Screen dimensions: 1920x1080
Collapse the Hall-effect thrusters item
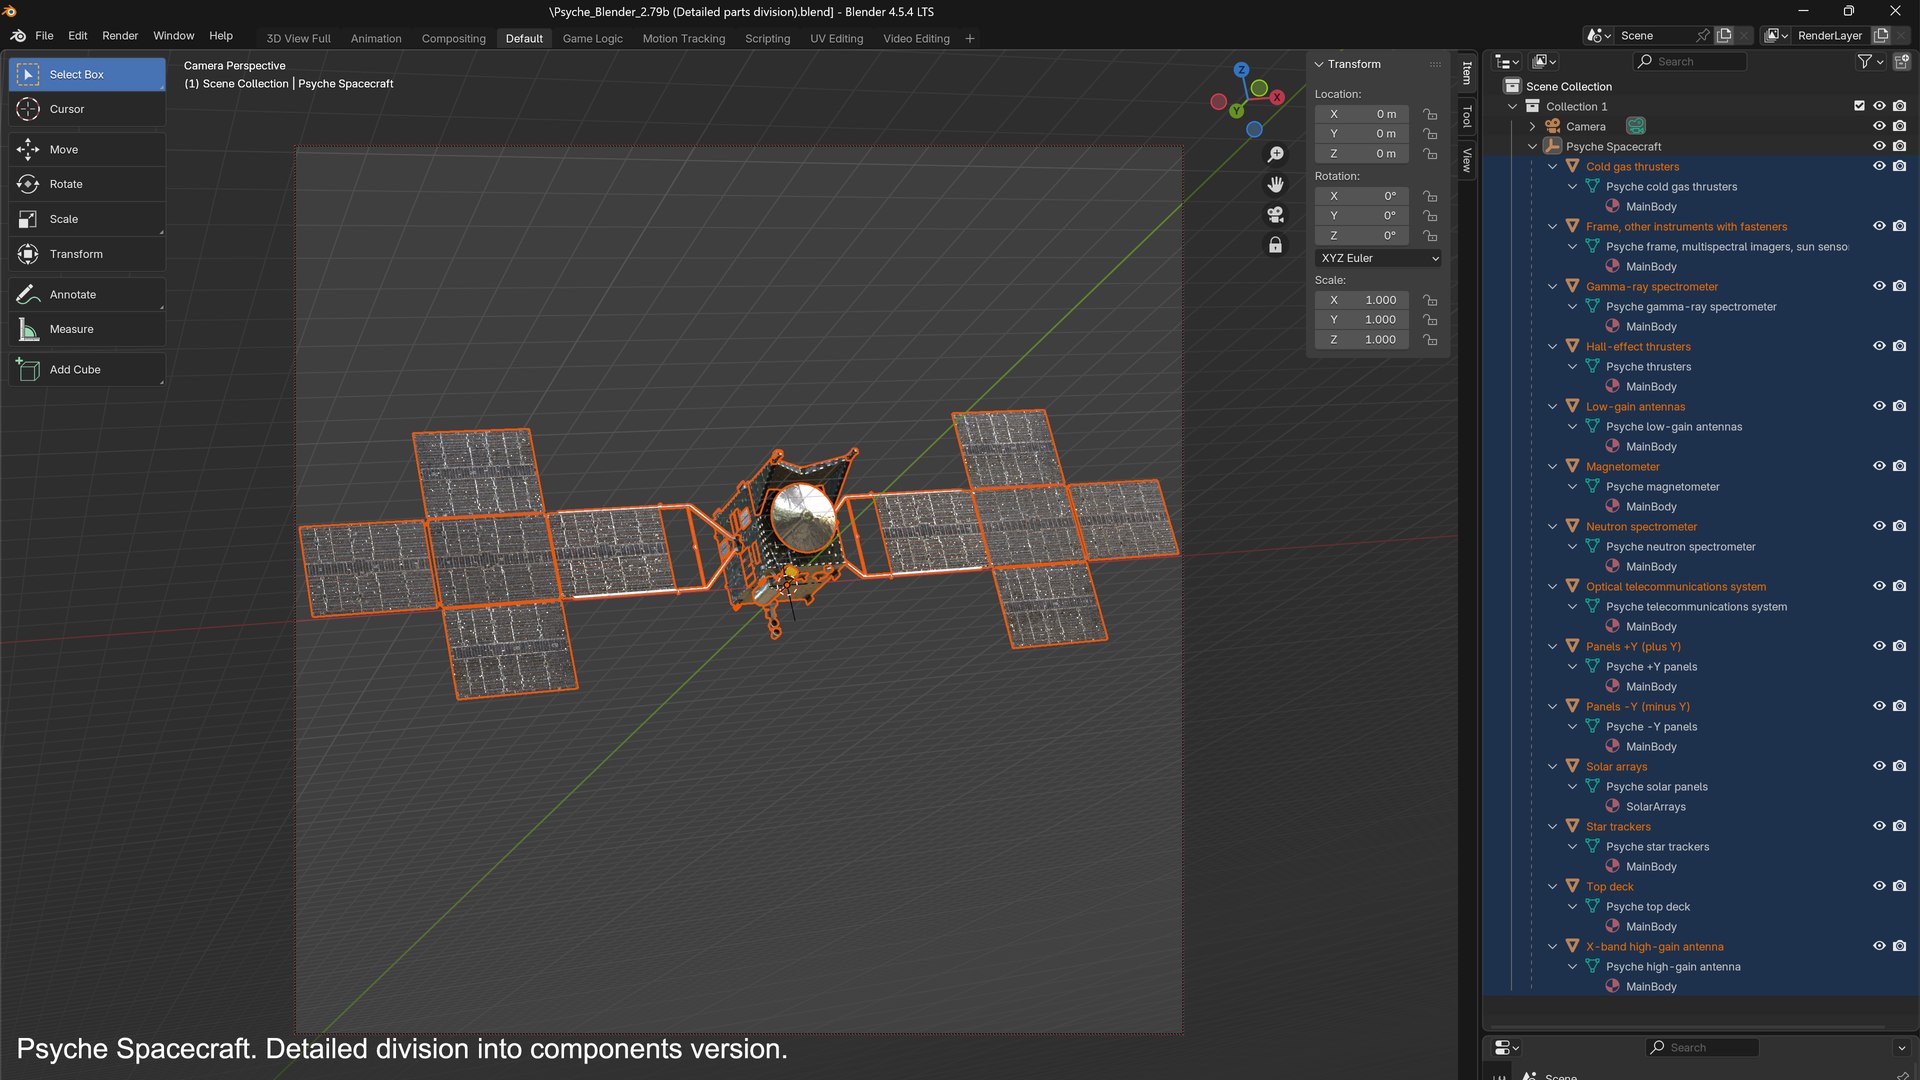(1552, 346)
